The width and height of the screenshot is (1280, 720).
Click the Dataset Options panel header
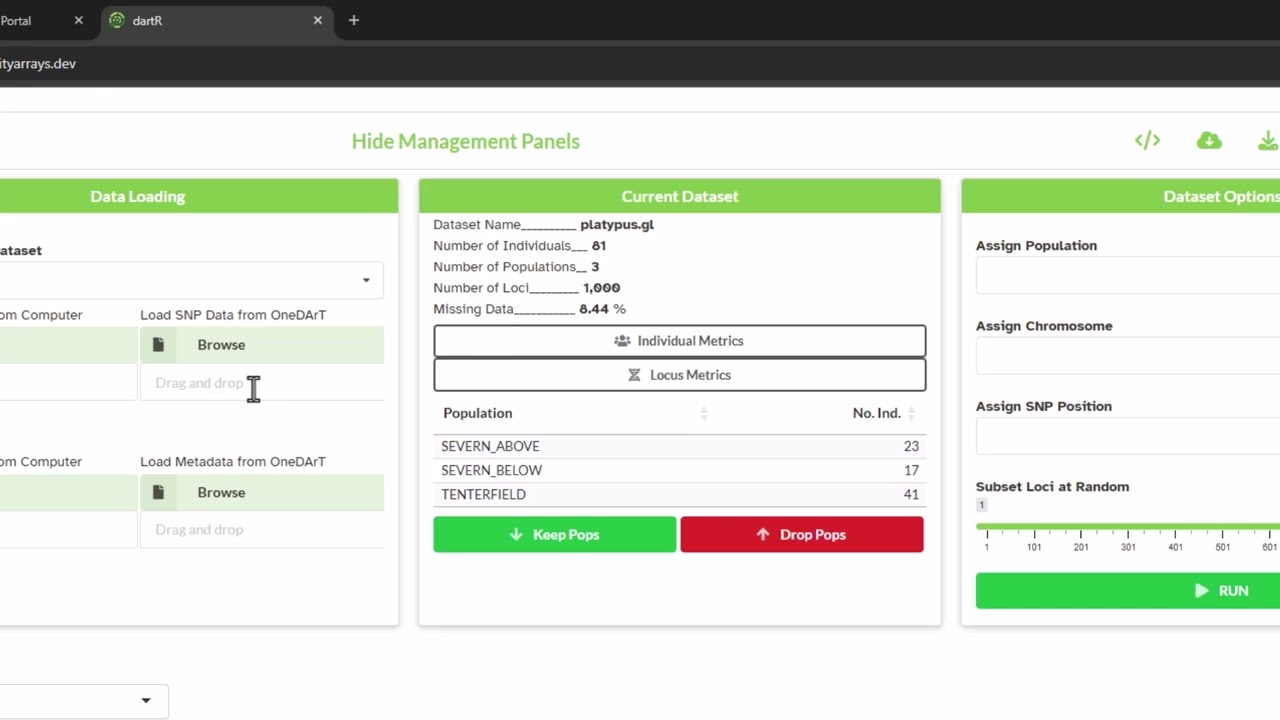tap(1121, 196)
